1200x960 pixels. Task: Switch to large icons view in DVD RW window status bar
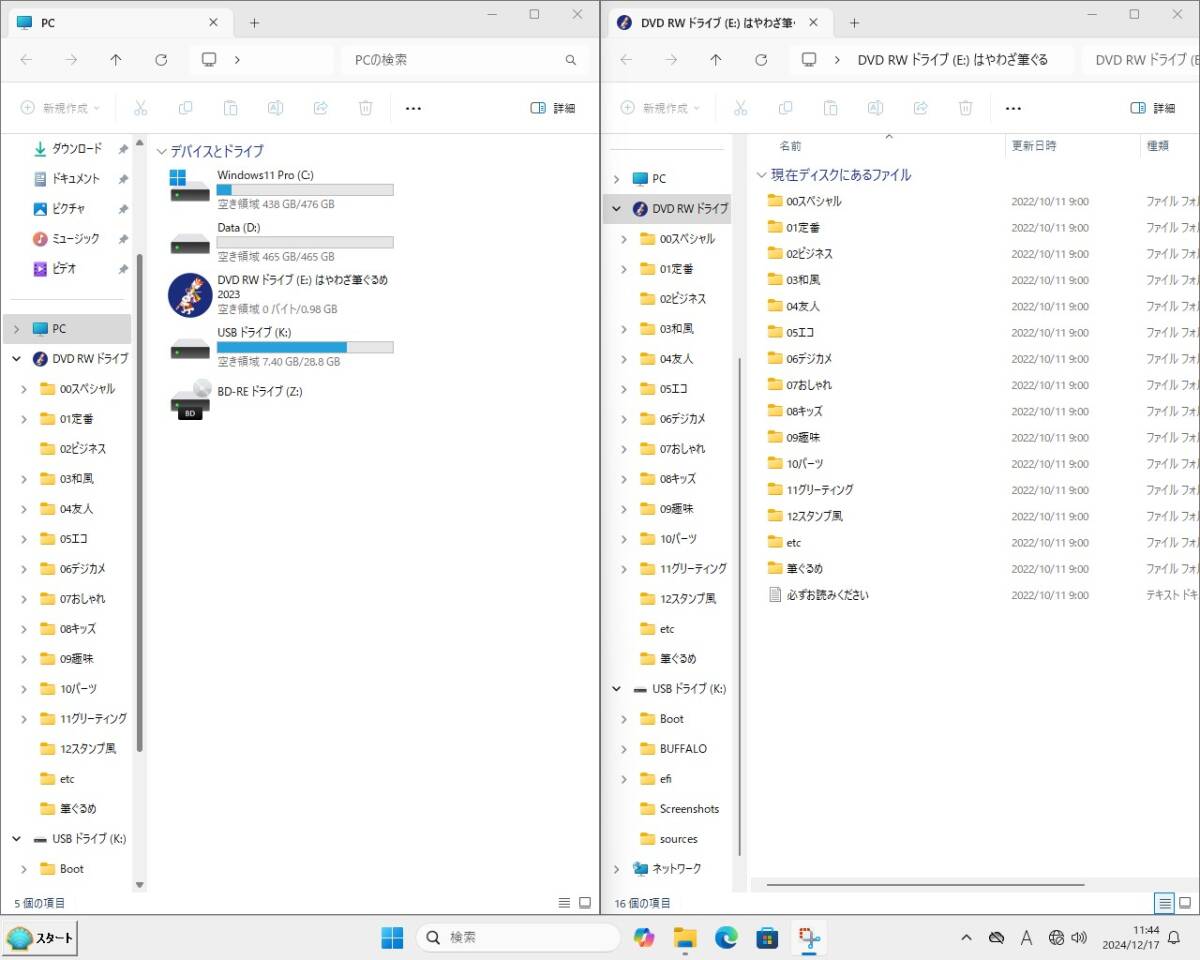click(1185, 903)
